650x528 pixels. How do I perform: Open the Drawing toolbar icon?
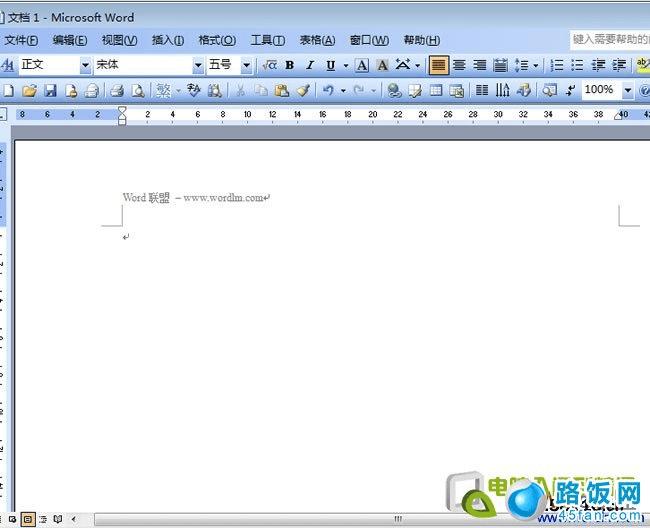click(524, 90)
